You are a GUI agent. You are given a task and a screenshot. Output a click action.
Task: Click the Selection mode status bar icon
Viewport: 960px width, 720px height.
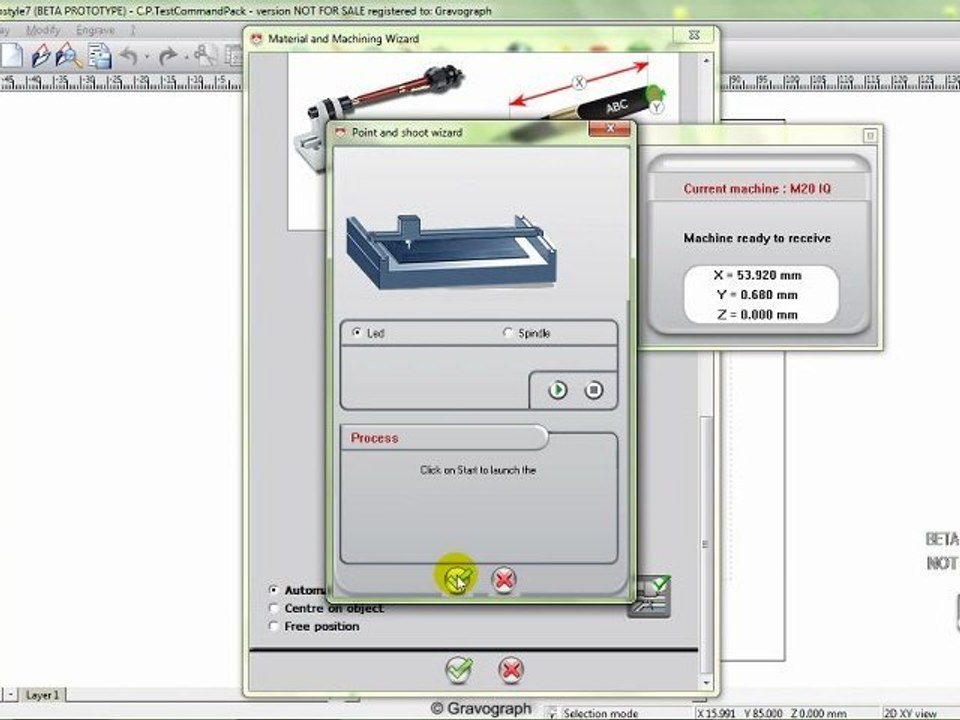point(552,713)
